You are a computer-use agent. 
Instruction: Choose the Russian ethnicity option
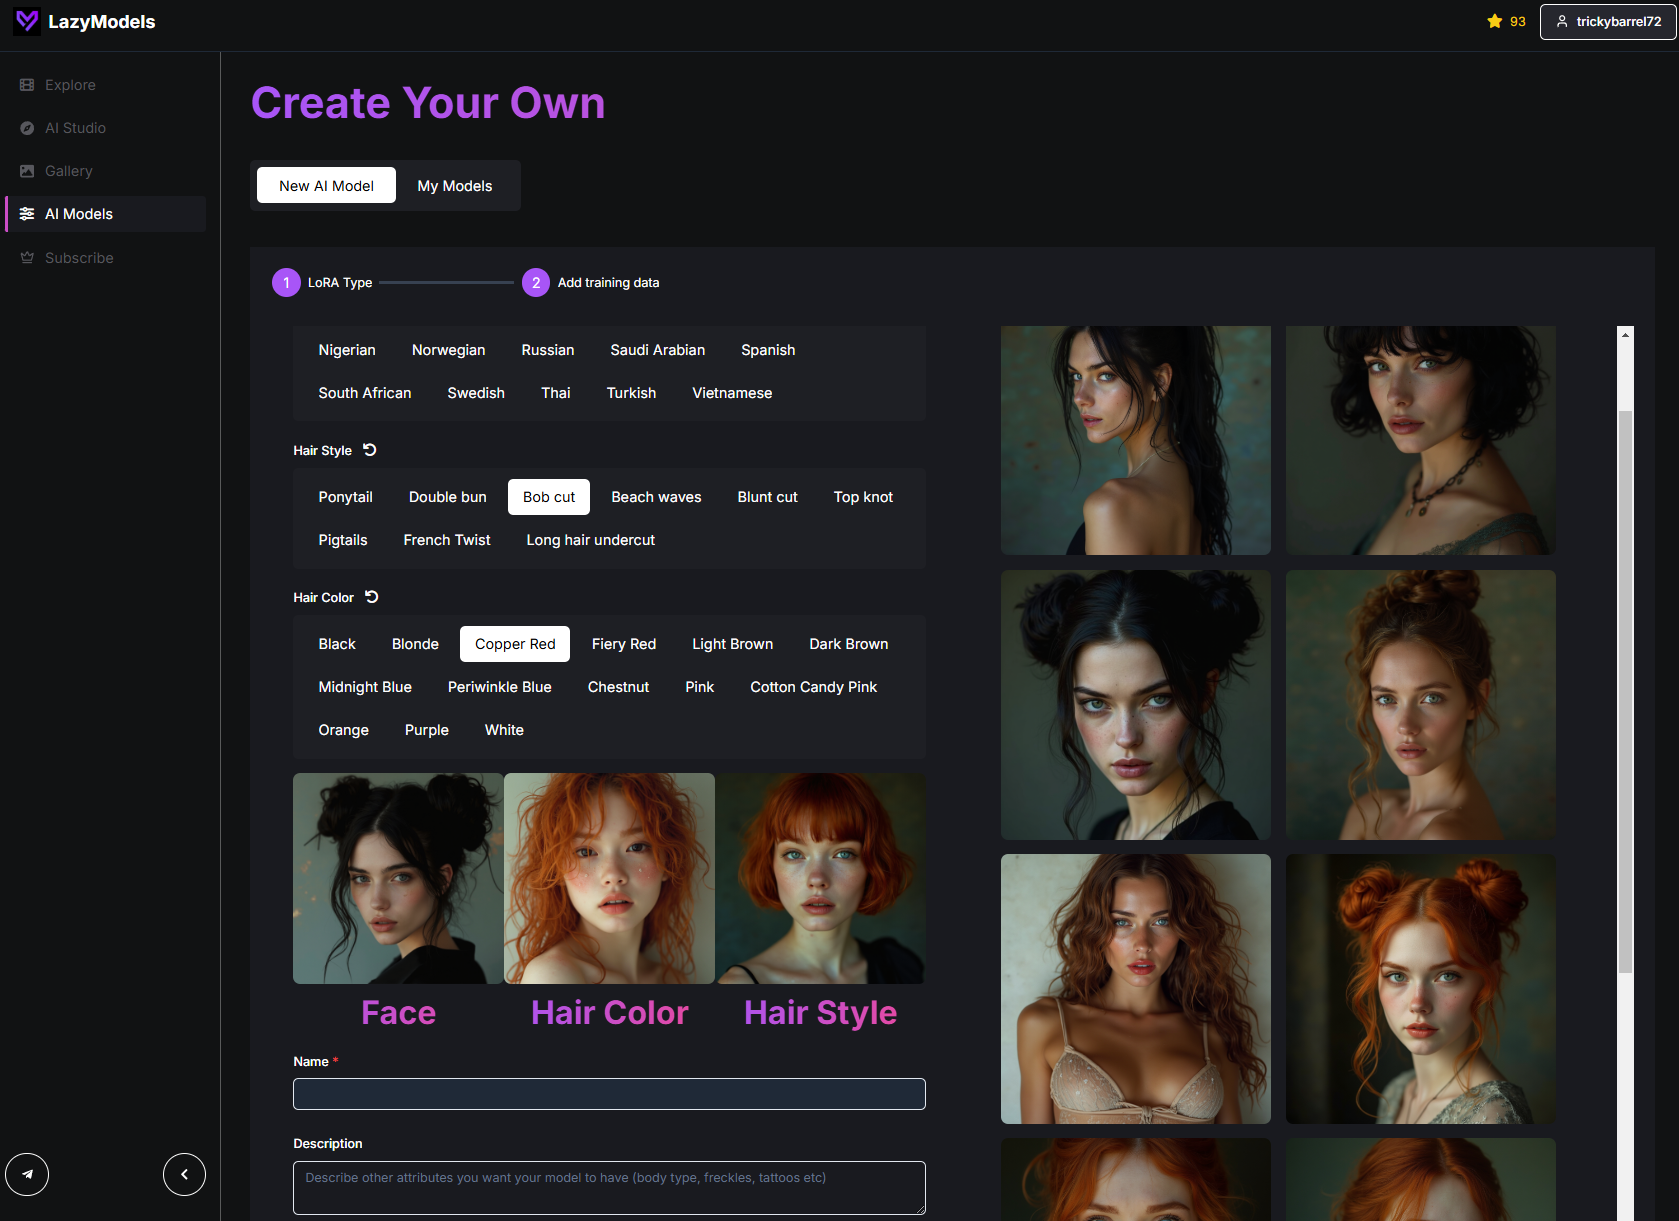[548, 350]
